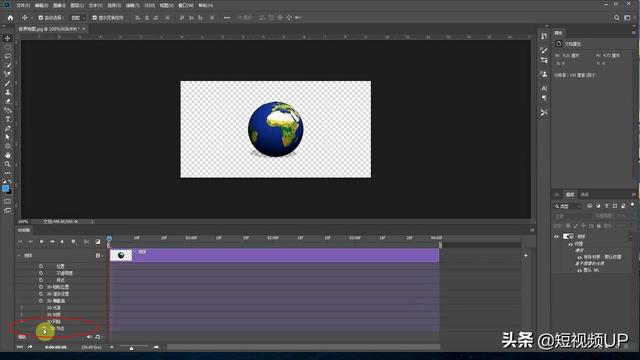This screenshot has width=640, height=360.
Task: Hide the 3D globe layer eye icon
Action: pos(556,236)
